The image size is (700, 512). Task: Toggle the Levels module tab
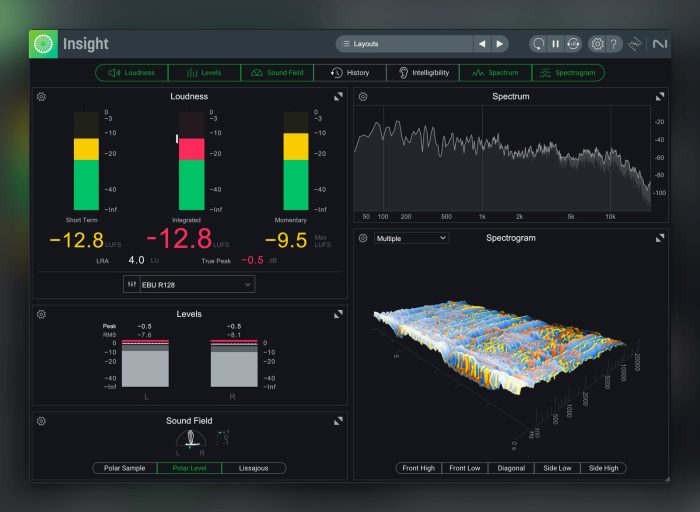pos(204,73)
